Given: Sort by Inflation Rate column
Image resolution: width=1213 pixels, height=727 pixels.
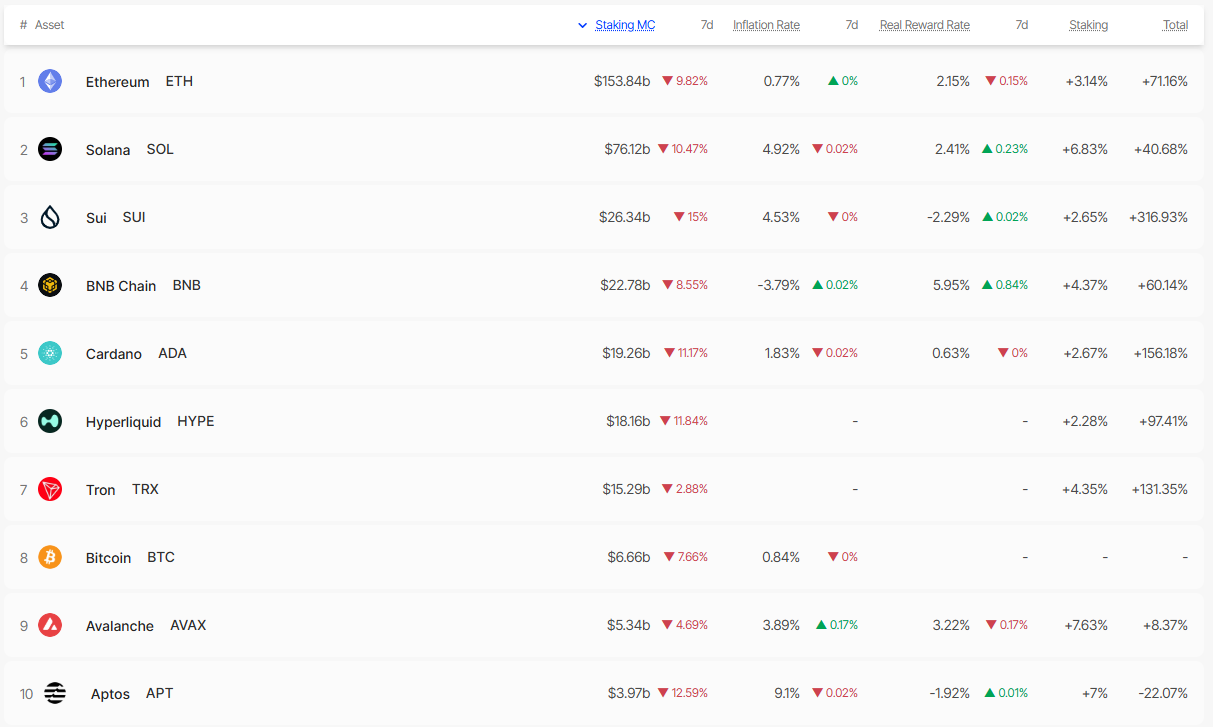Looking at the screenshot, I should point(766,25).
